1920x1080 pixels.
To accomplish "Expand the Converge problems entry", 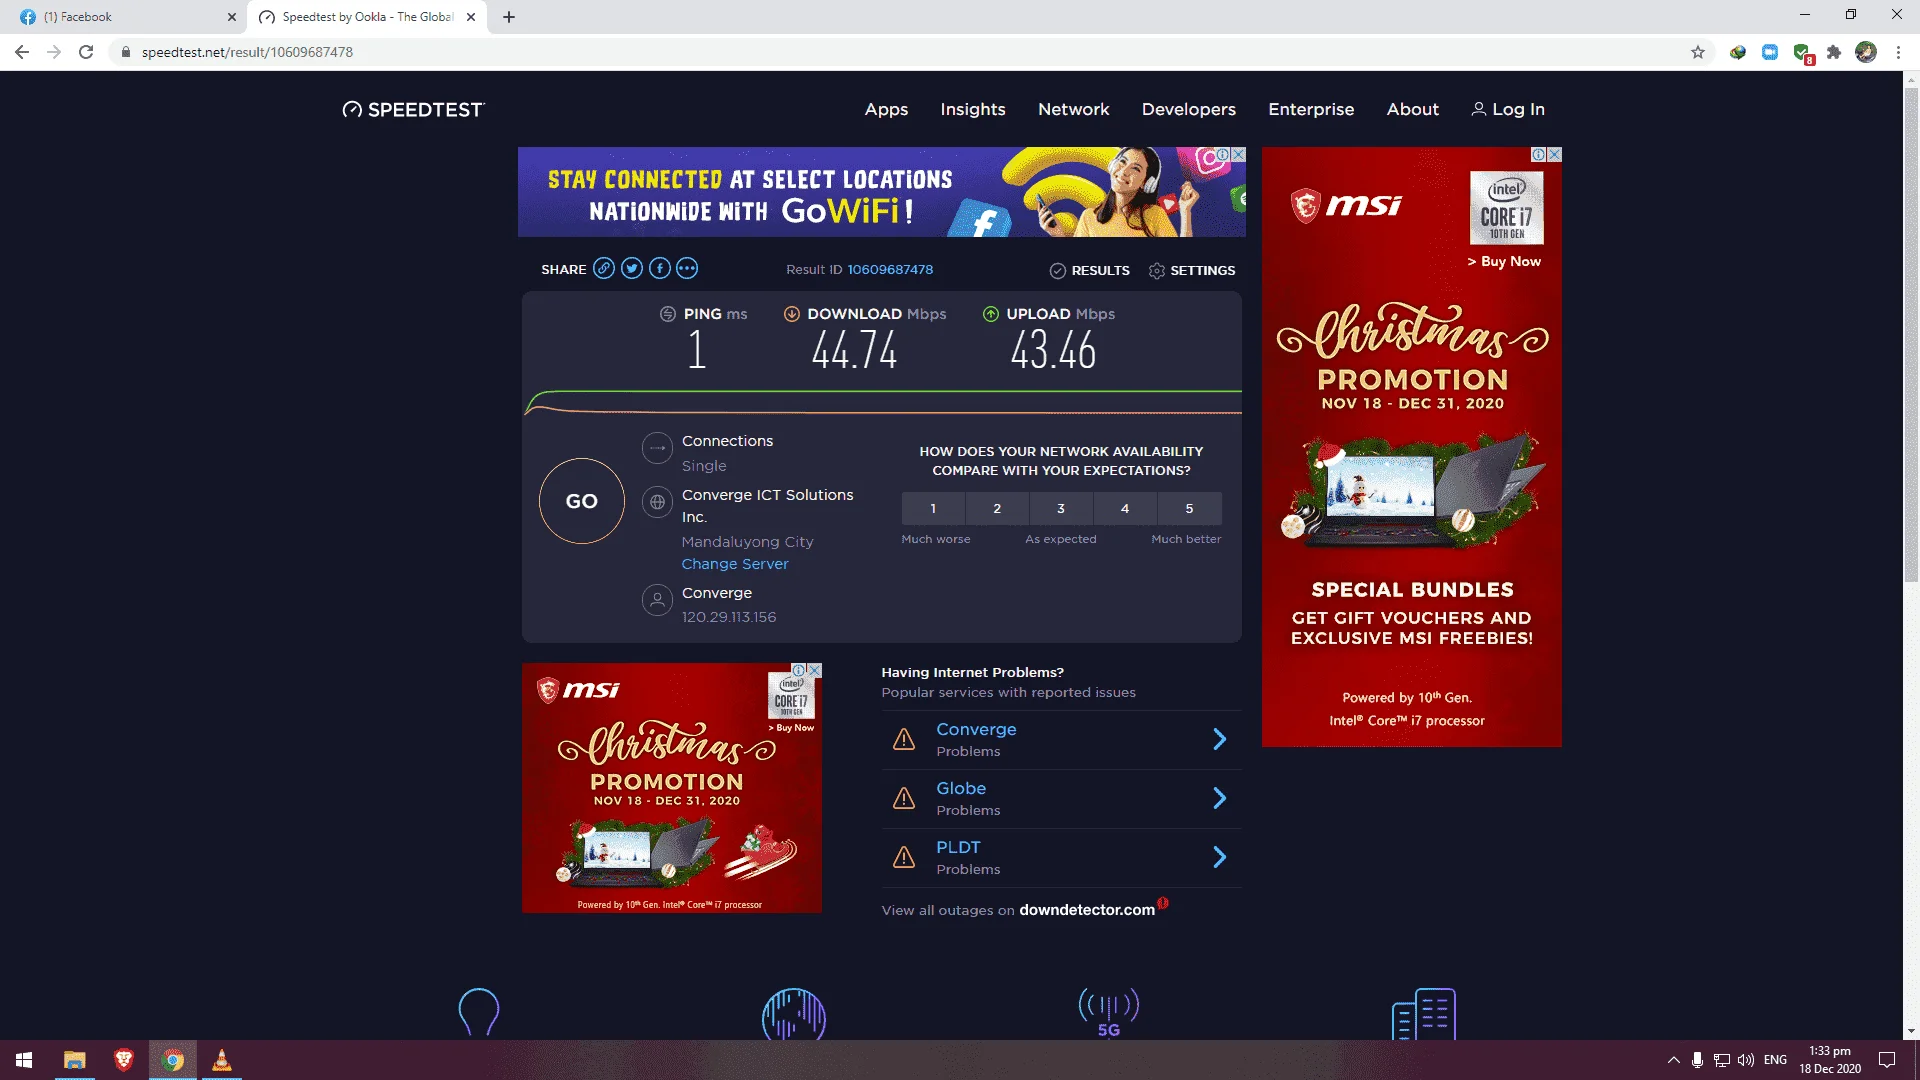I will (x=1219, y=739).
